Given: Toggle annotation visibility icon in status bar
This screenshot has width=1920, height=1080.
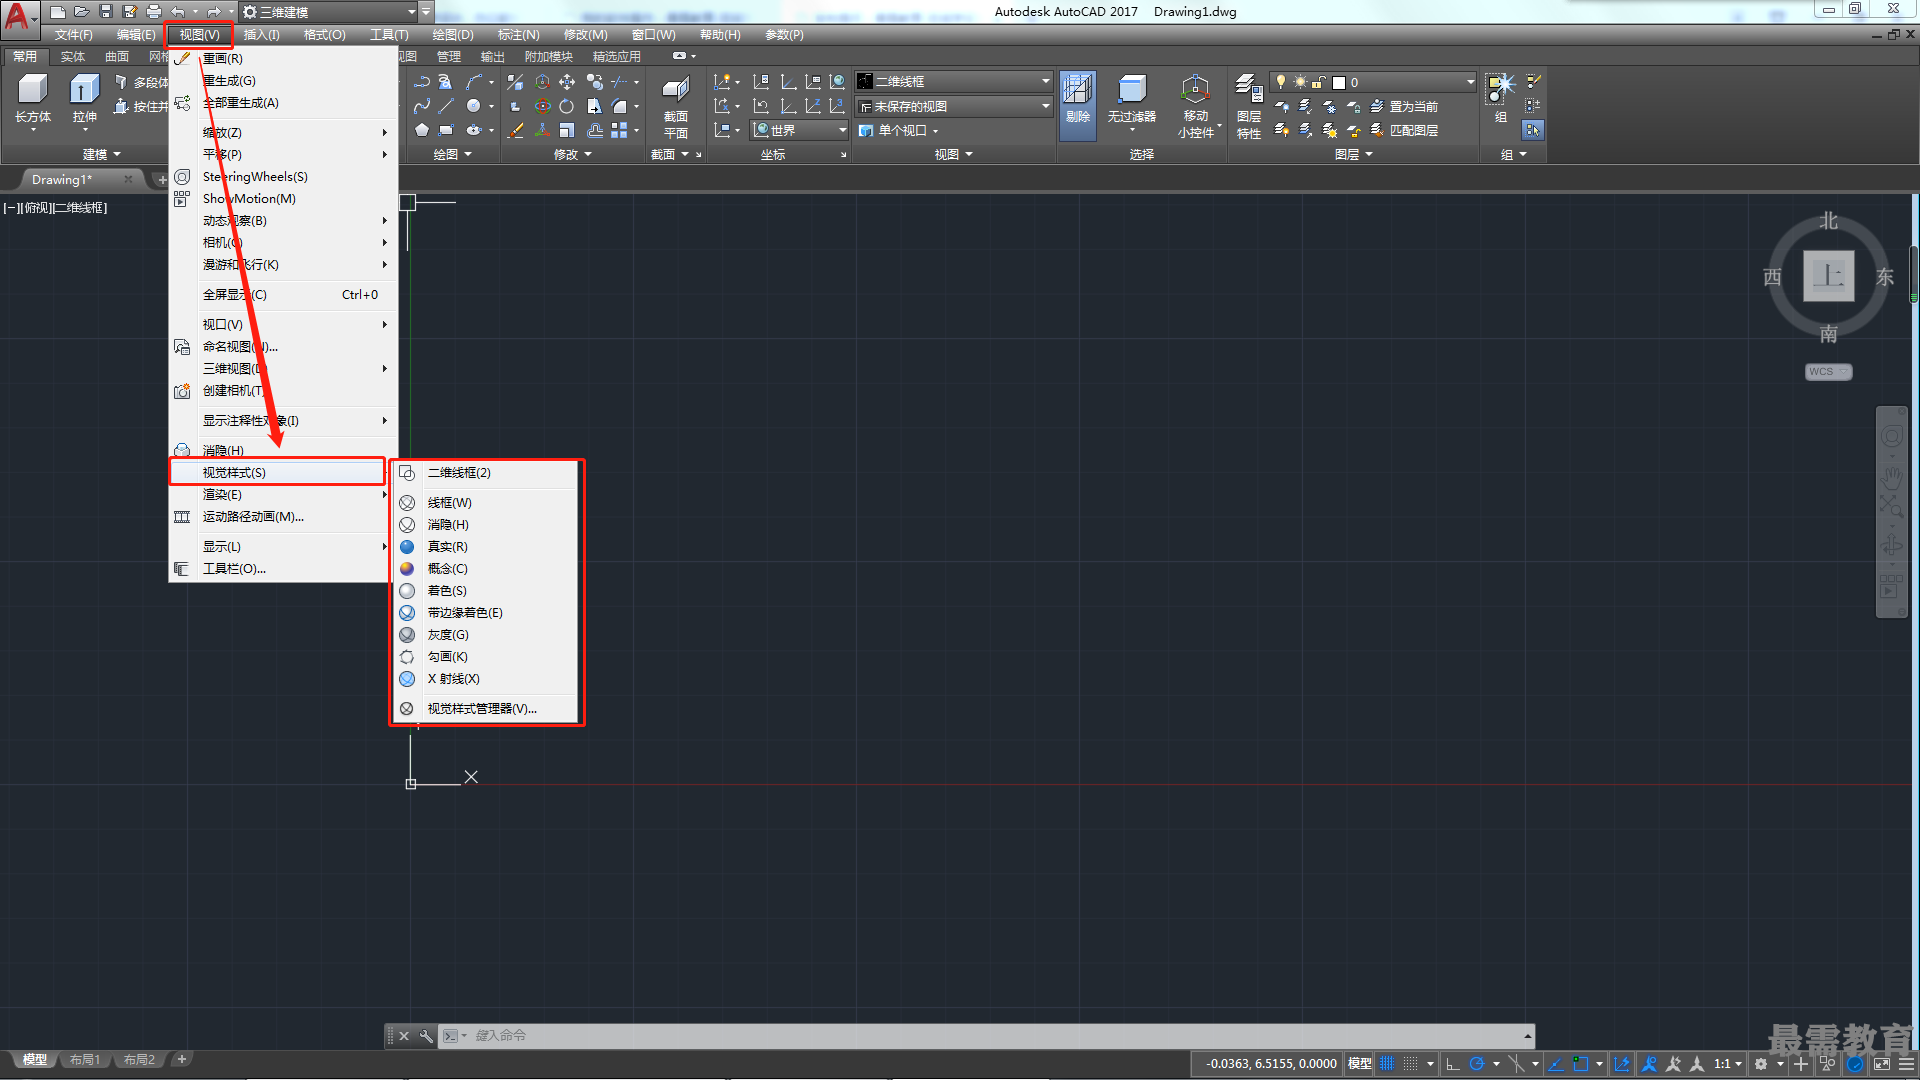Looking at the screenshot, I should pyautogui.click(x=1650, y=1064).
